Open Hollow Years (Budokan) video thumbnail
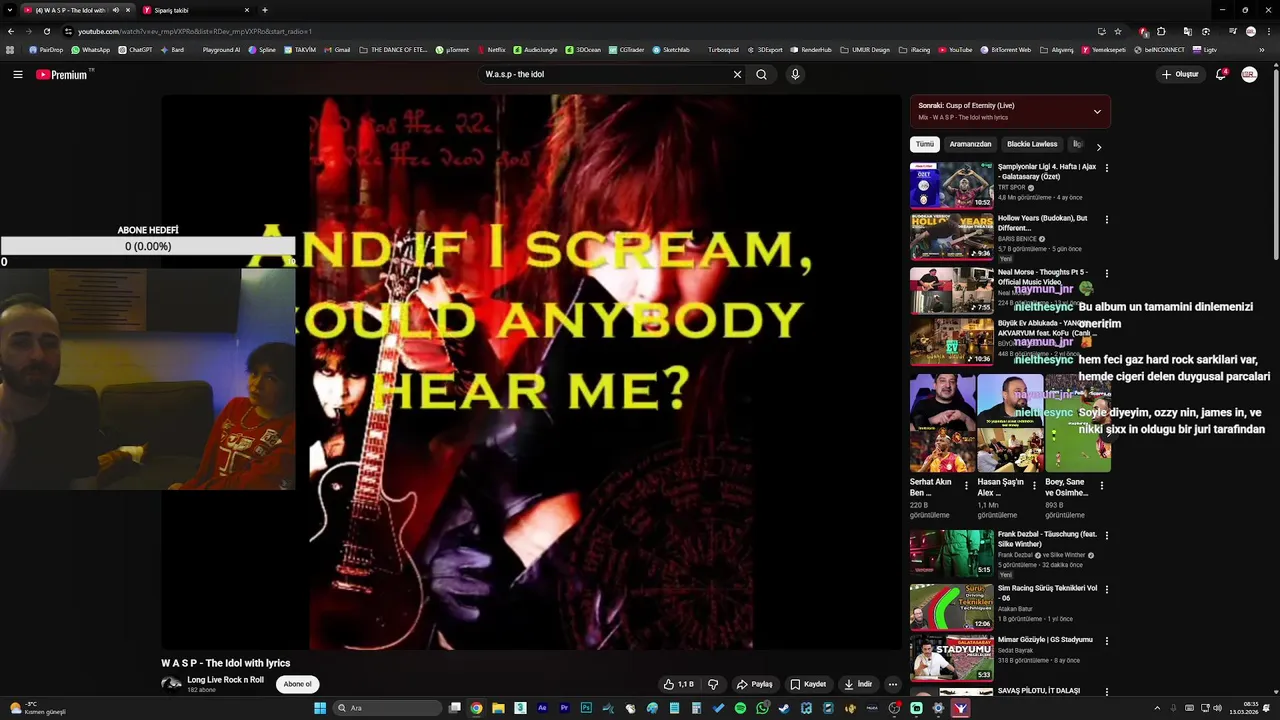 [x=951, y=236]
